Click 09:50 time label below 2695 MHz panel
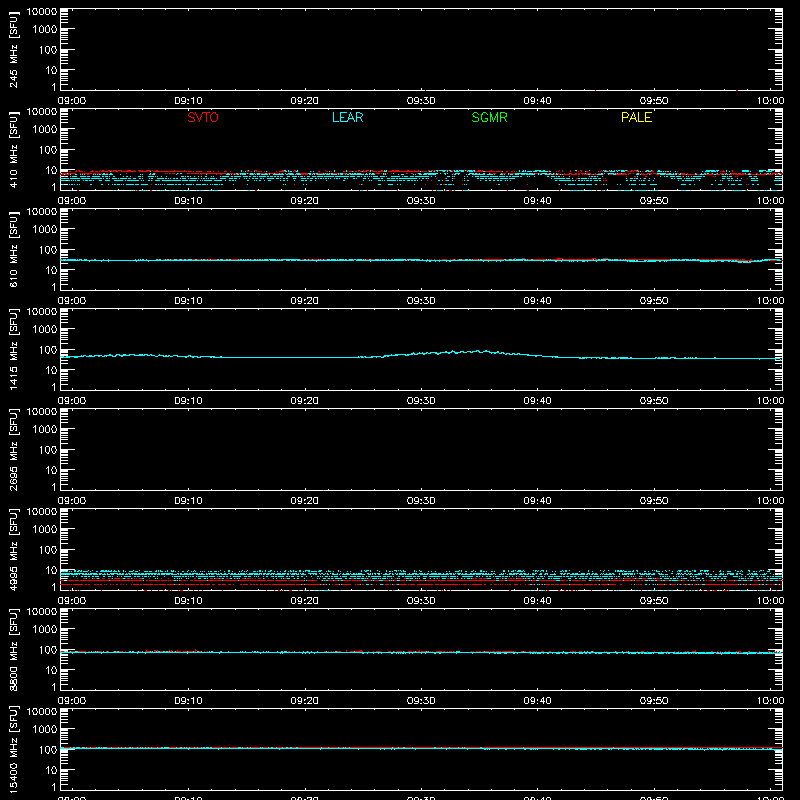The image size is (800, 800). tap(654, 501)
